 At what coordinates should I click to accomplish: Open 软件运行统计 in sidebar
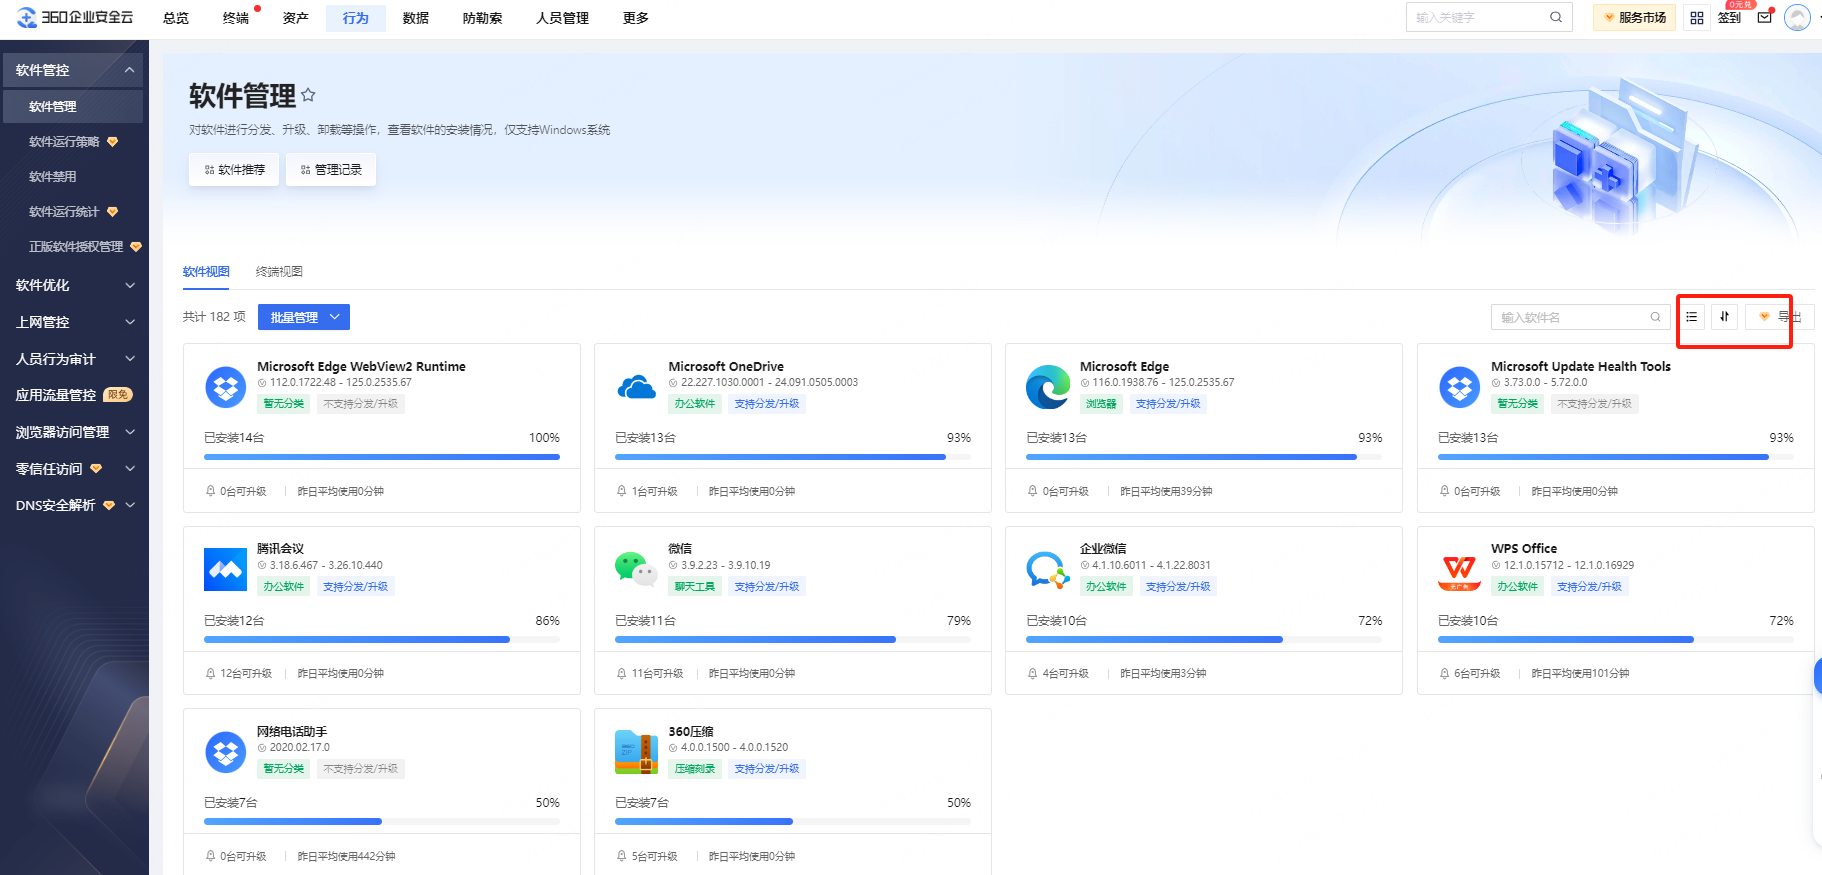(x=64, y=212)
